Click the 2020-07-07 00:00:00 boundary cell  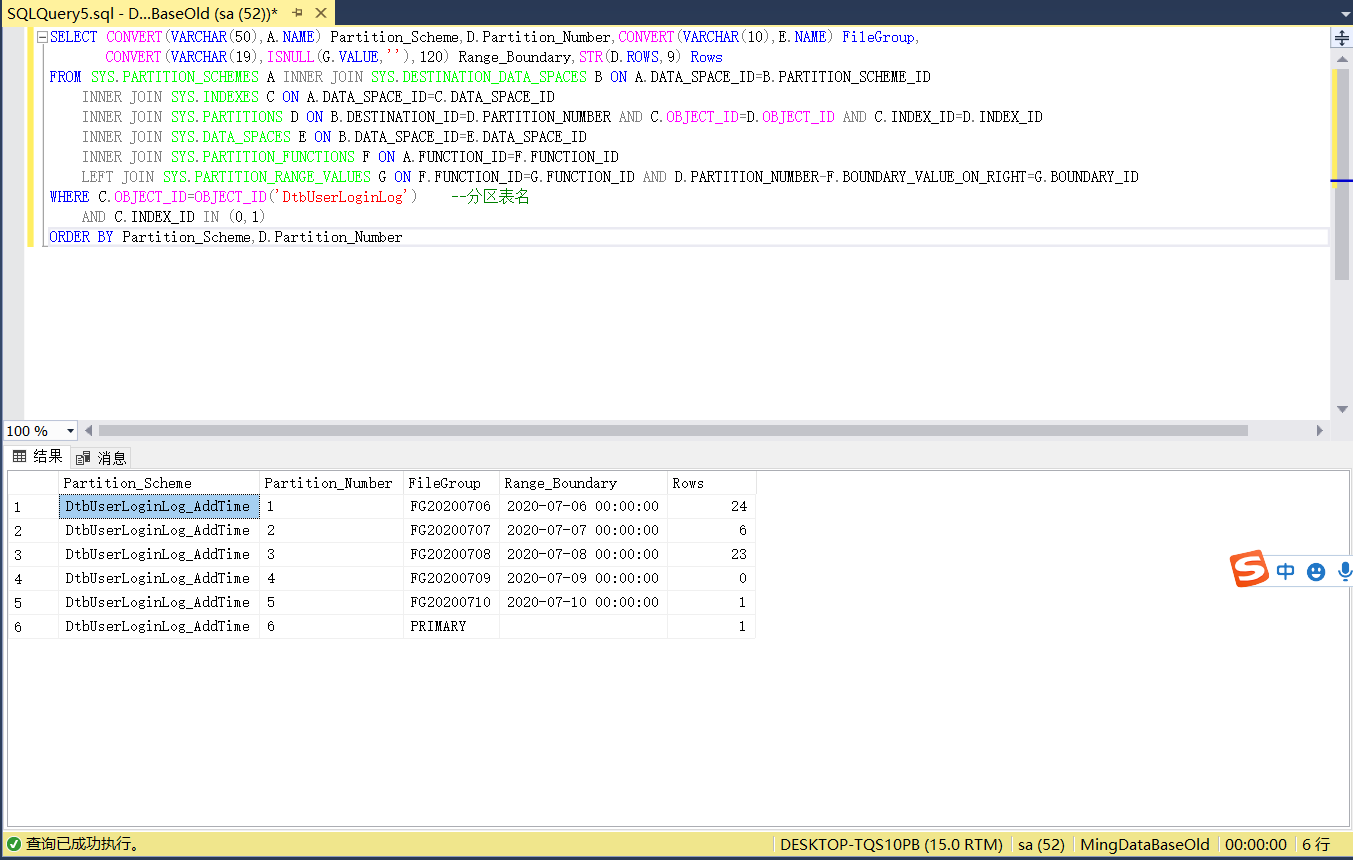tap(584, 530)
